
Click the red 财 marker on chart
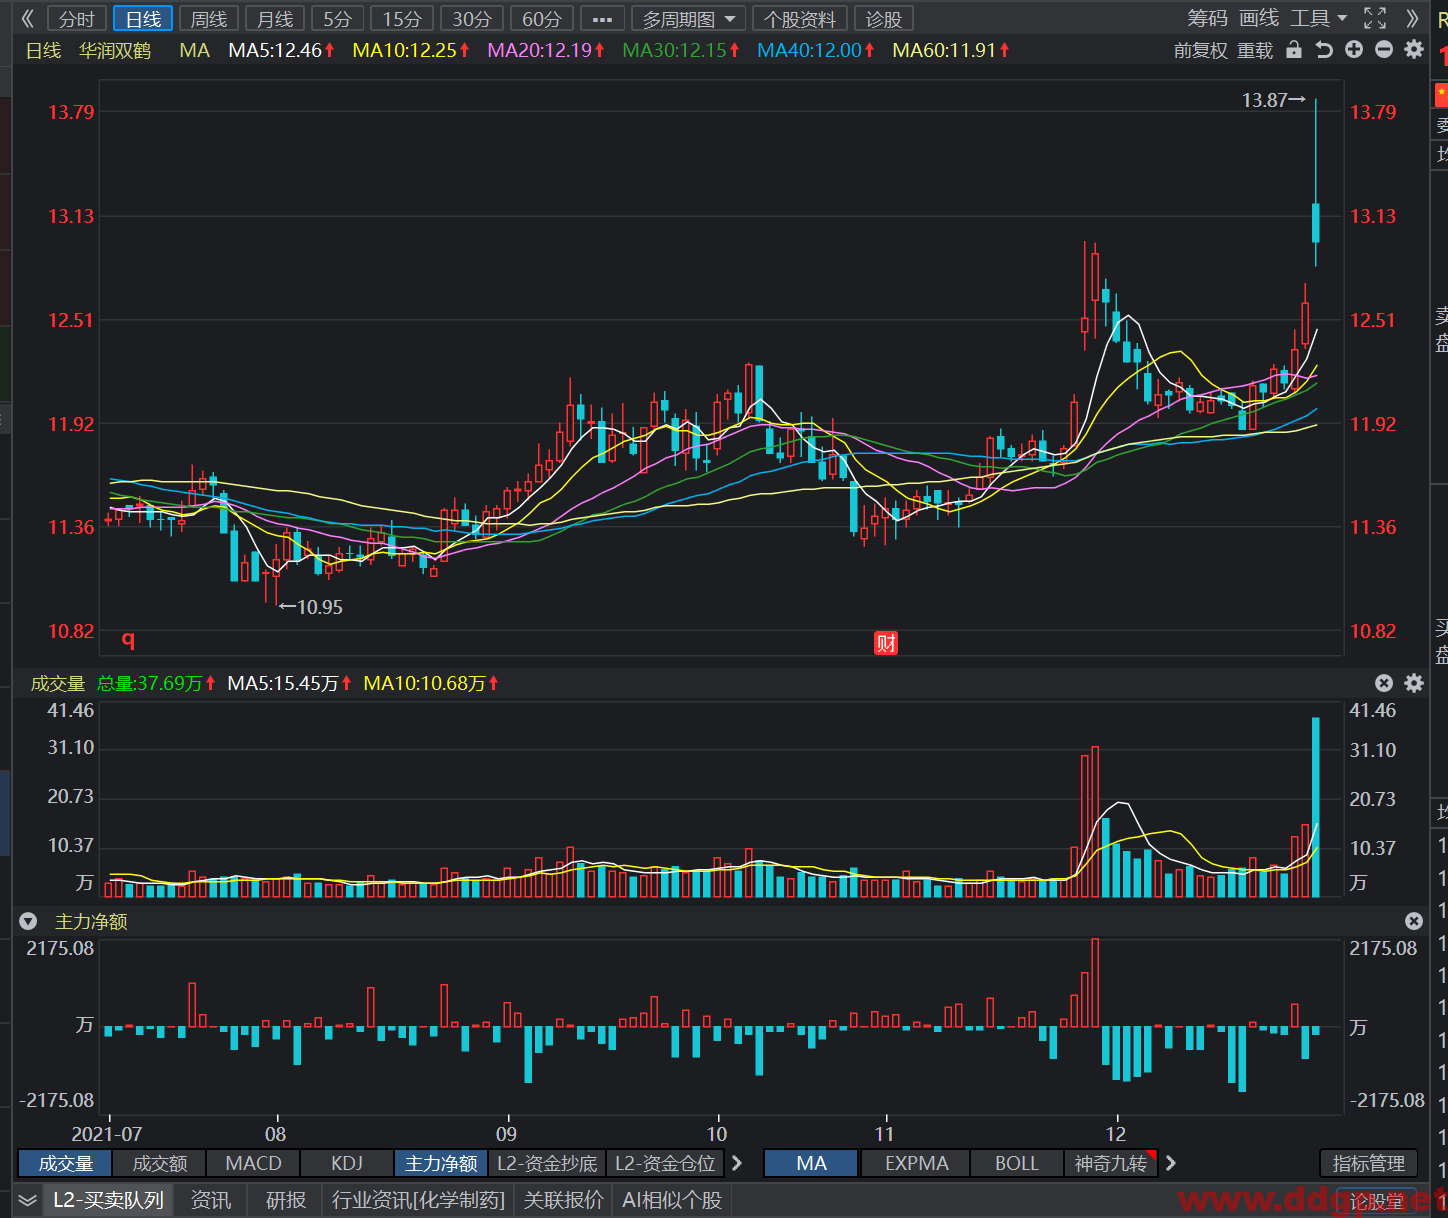click(x=886, y=643)
